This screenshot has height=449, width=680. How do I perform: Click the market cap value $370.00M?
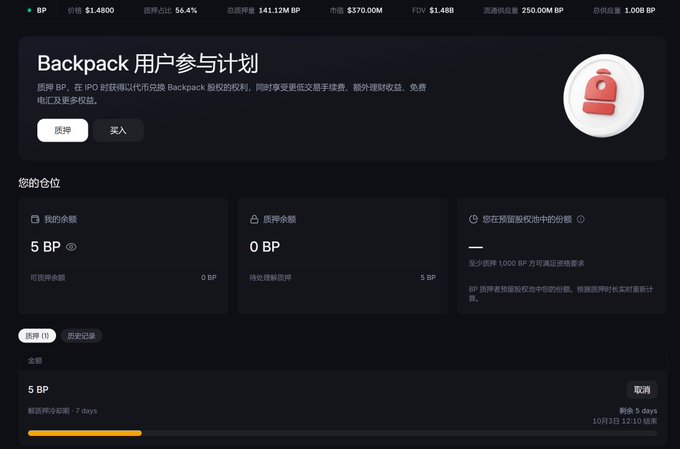coord(365,10)
